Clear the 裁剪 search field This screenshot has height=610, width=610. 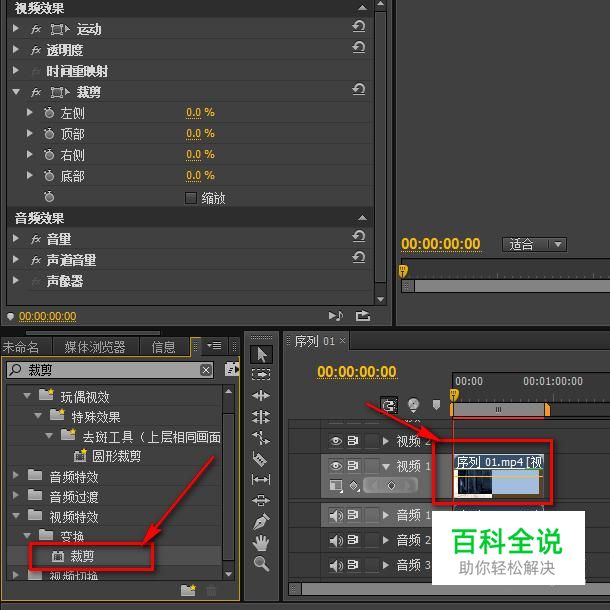coord(206,370)
